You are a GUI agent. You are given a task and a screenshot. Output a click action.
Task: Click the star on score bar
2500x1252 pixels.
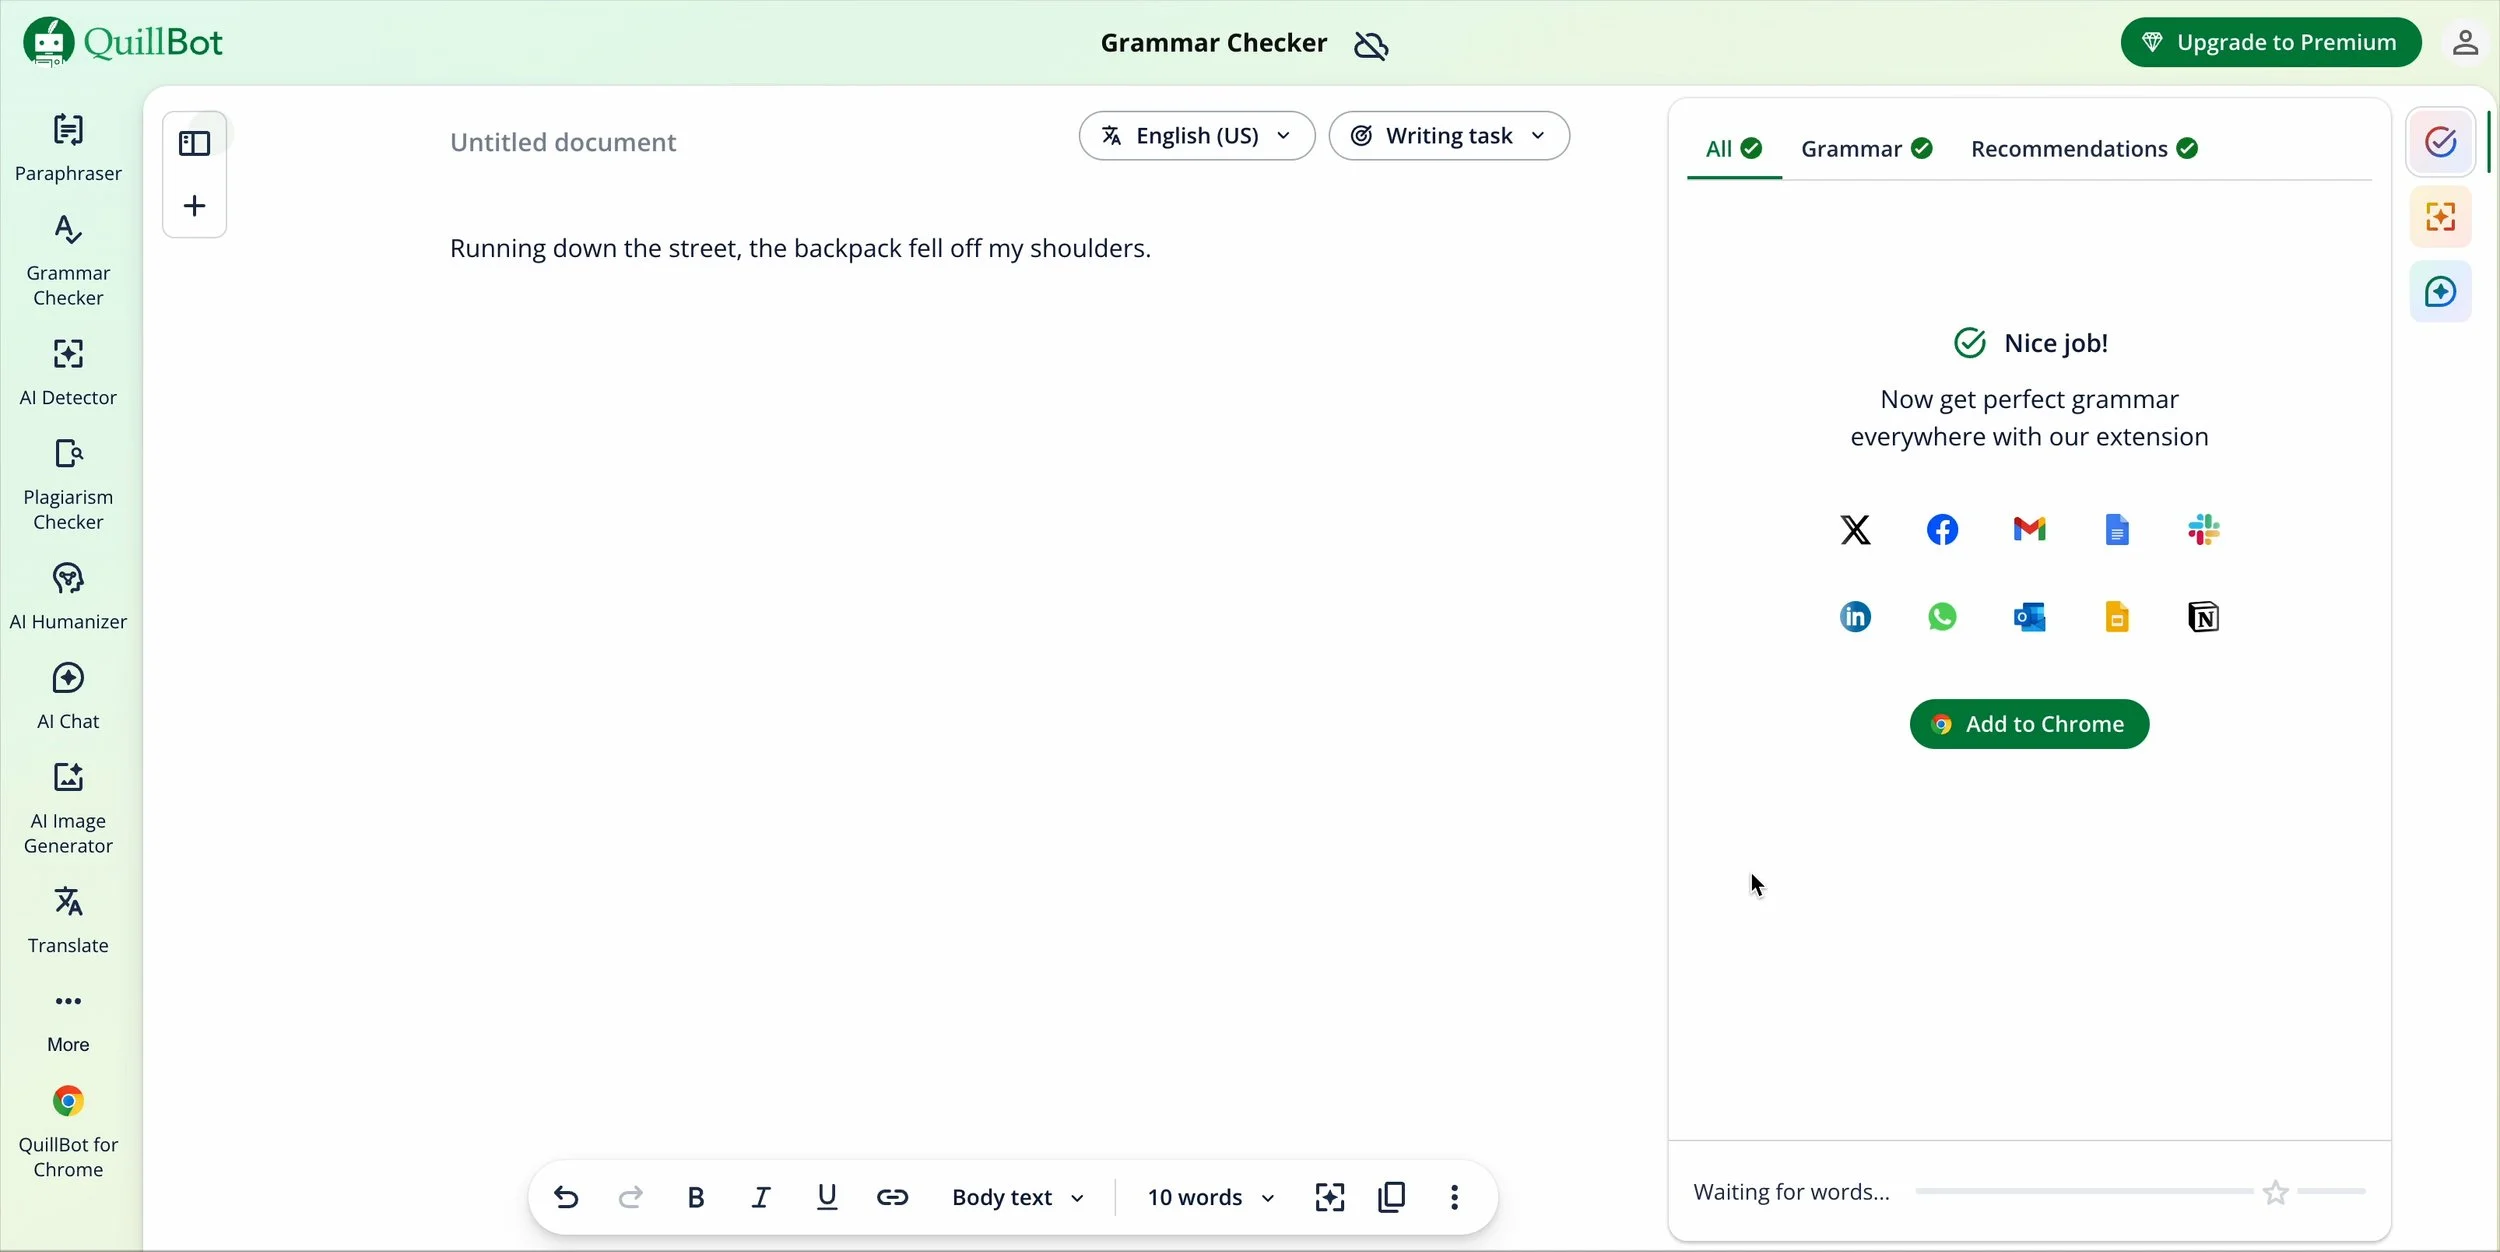click(2276, 1193)
